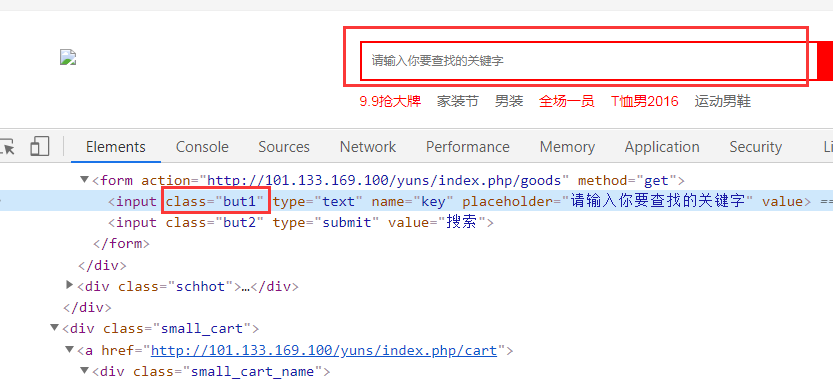Click the name="key" attribute
The image size is (833, 380).
[412, 202]
